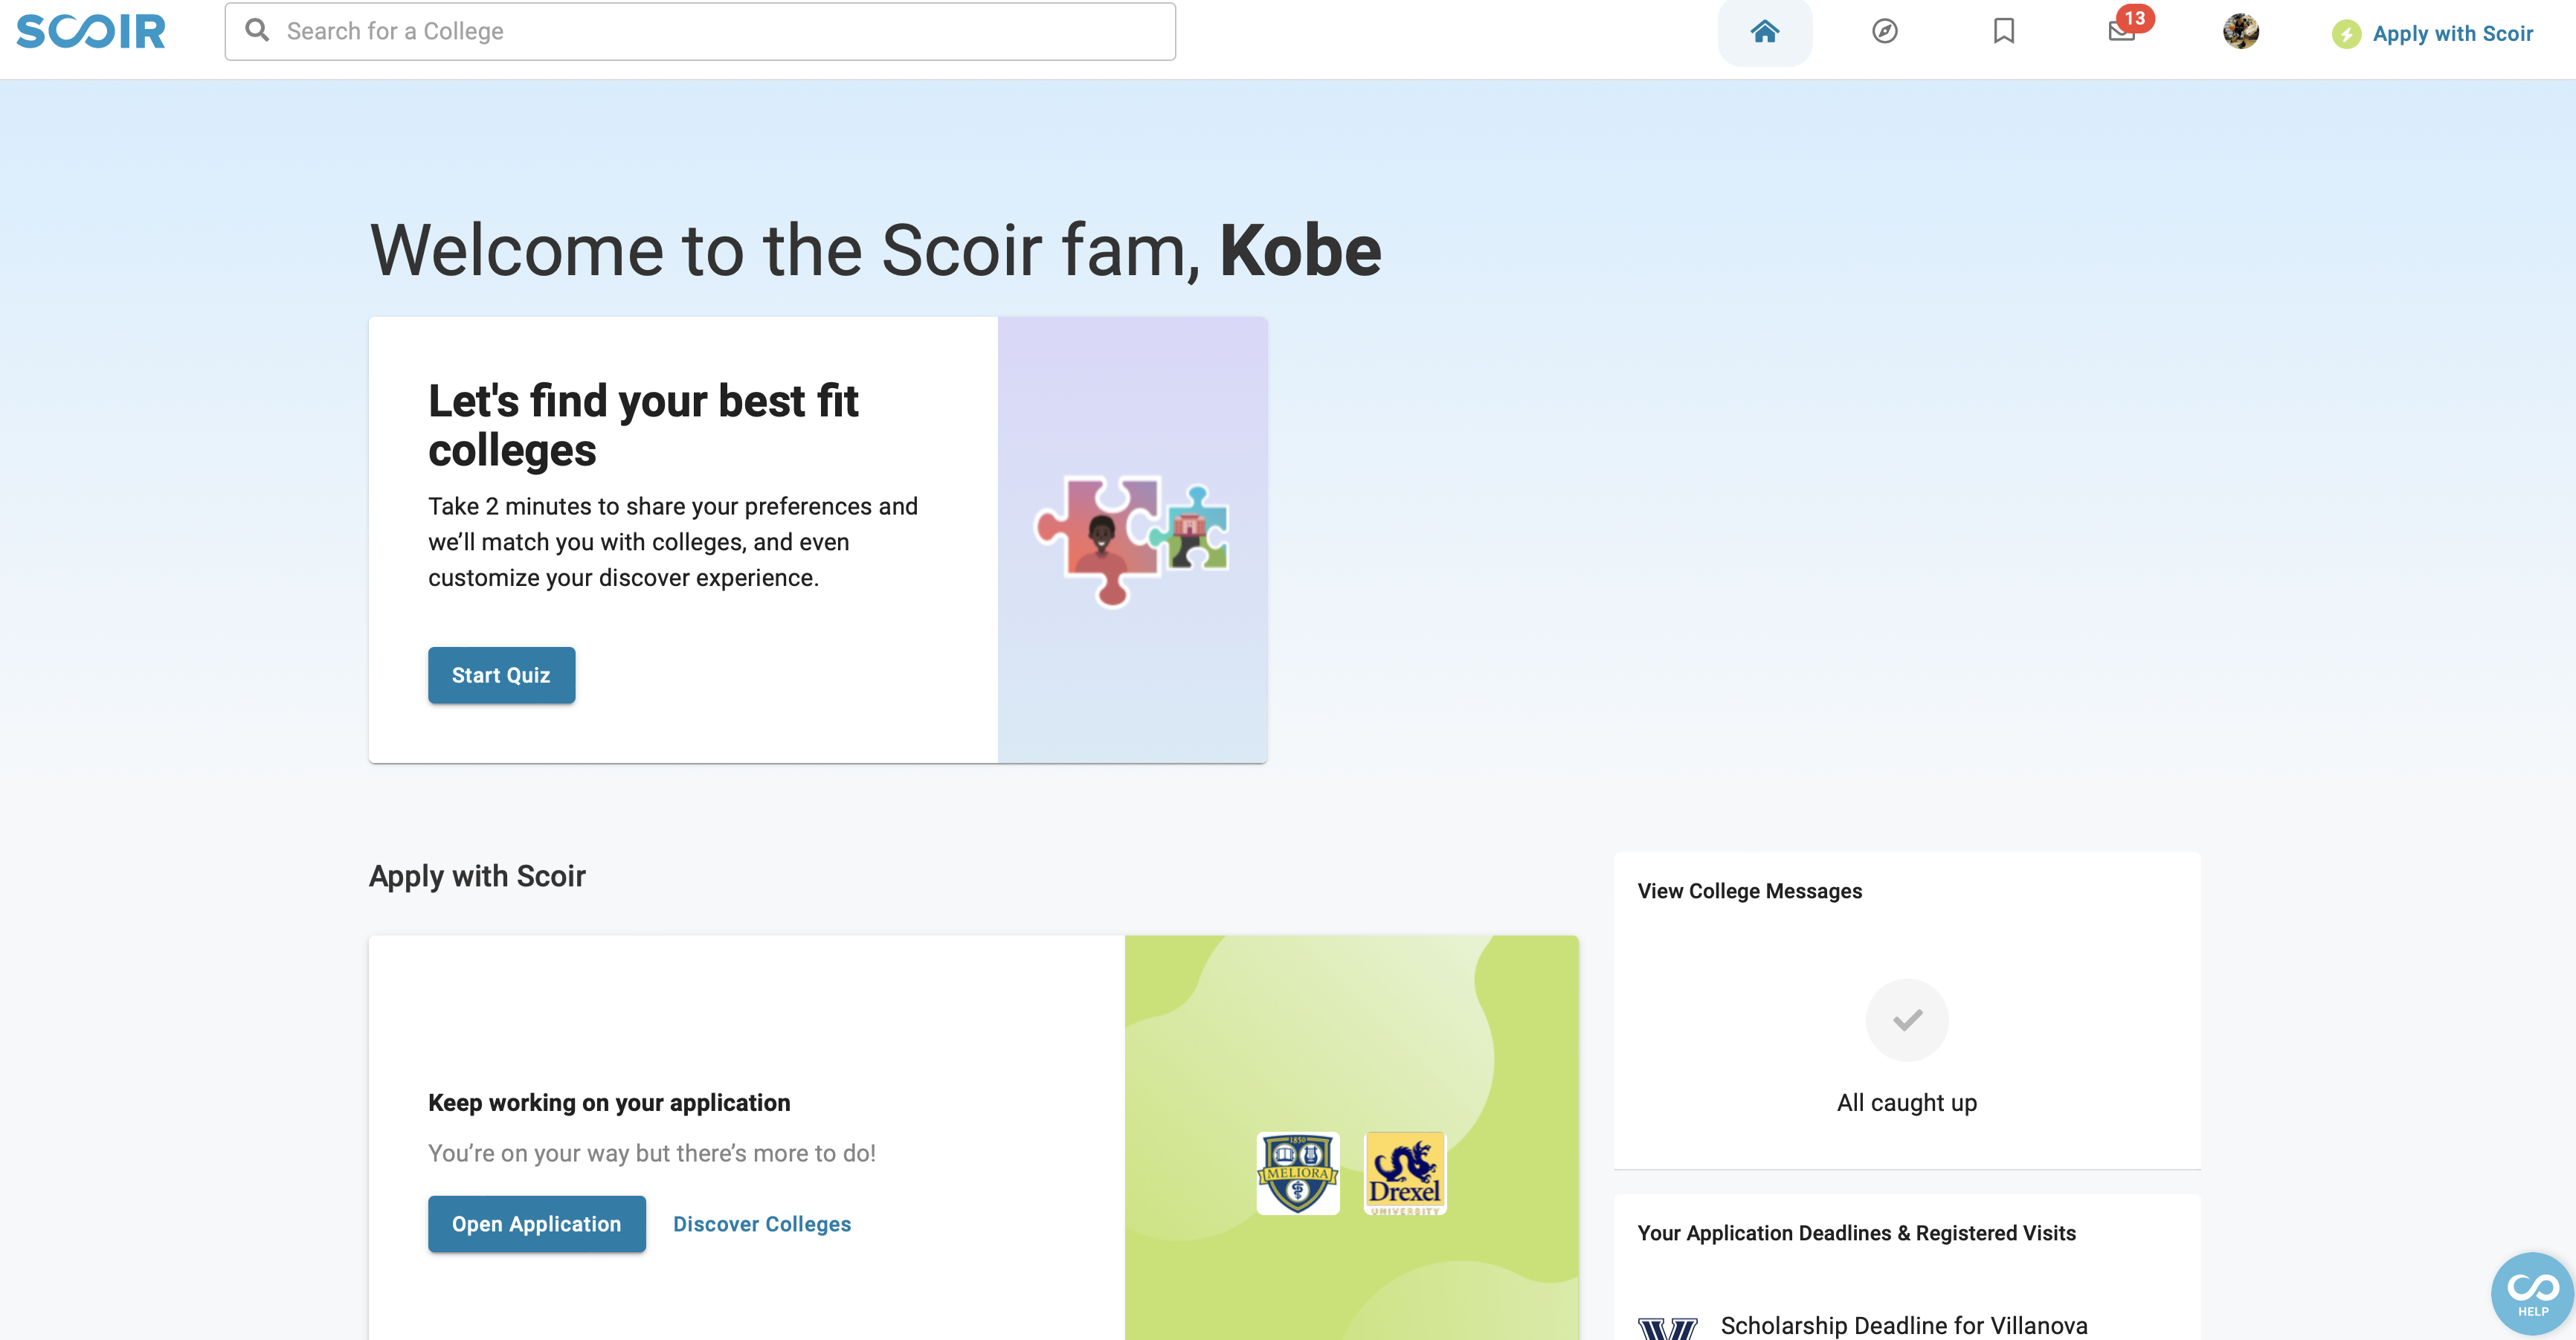Click Keep working on your application text
2576x1340 pixels.
tap(609, 1102)
